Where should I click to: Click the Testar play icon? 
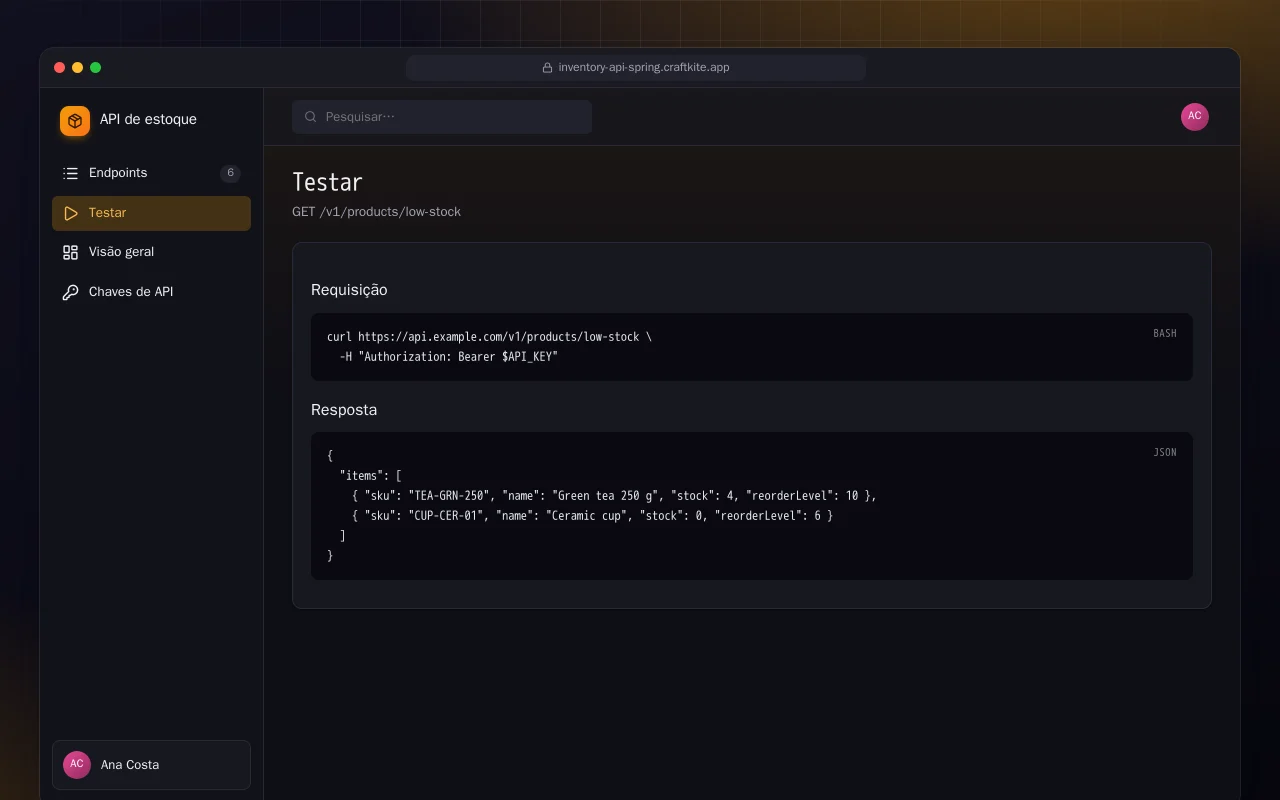coord(70,213)
